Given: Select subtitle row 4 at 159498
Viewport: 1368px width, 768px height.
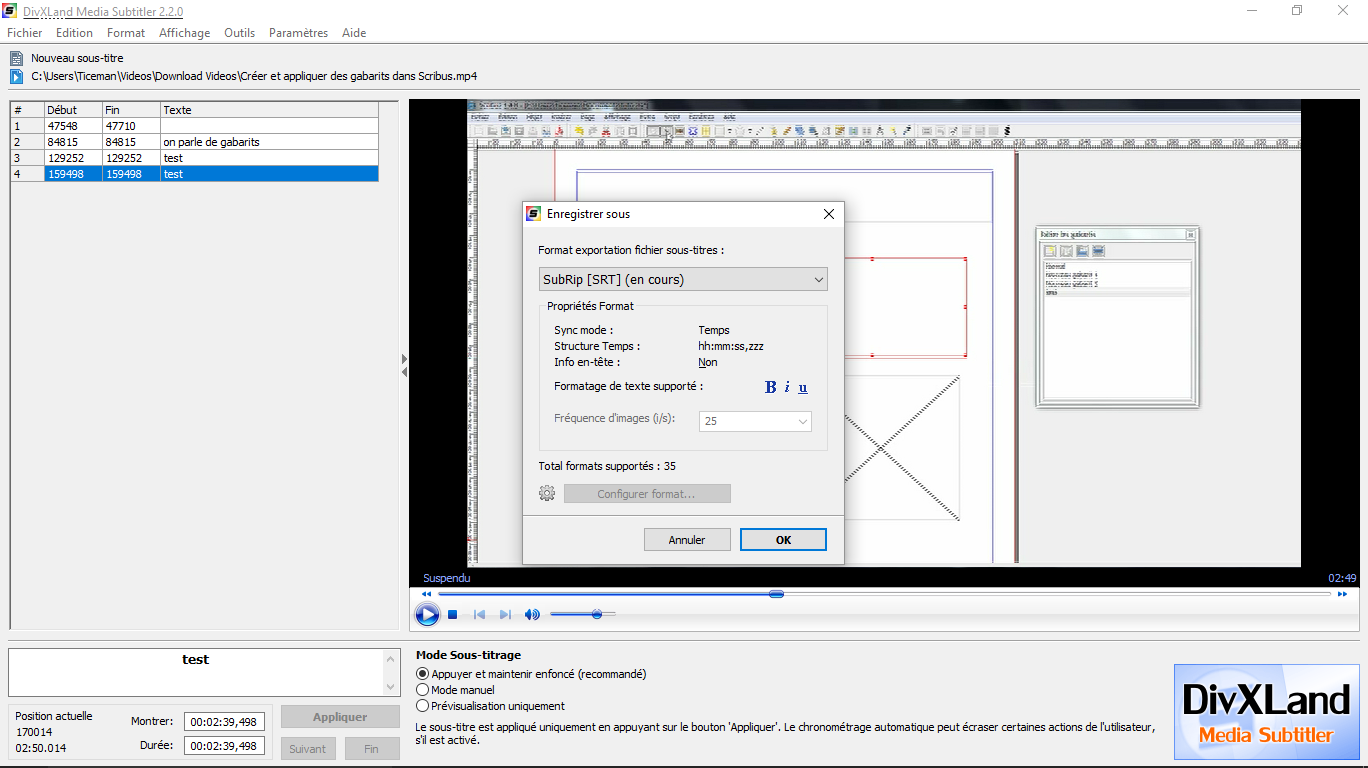Looking at the screenshot, I should click(195, 174).
